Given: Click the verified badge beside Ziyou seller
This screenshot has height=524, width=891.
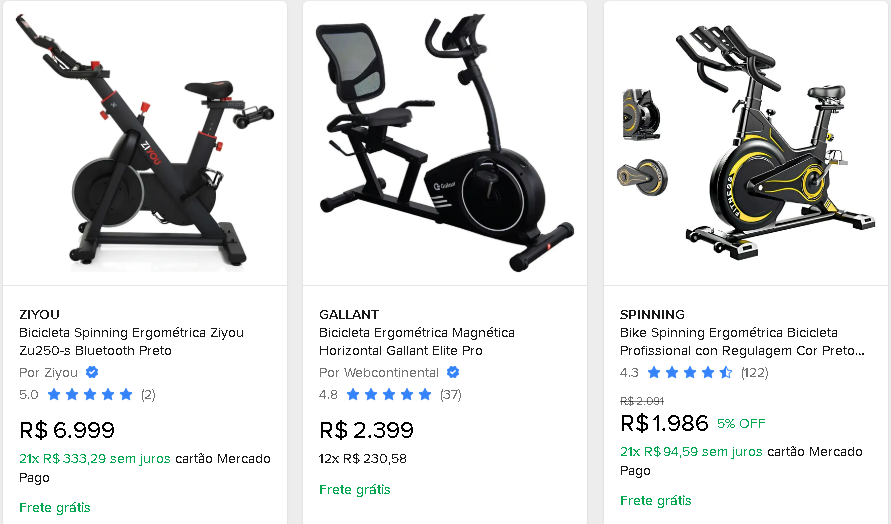Looking at the screenshot, I should tap(92, 372).
